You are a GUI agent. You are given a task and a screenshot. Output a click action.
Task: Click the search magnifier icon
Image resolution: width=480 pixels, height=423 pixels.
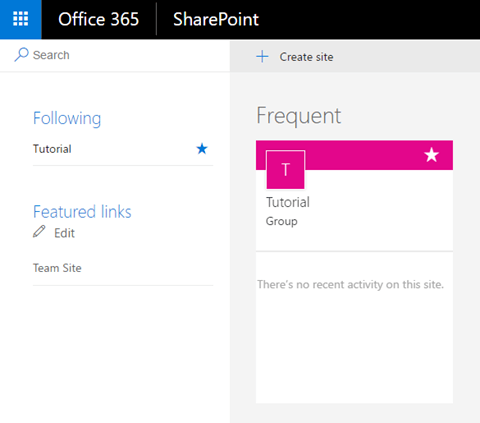(x=21, y=55)
